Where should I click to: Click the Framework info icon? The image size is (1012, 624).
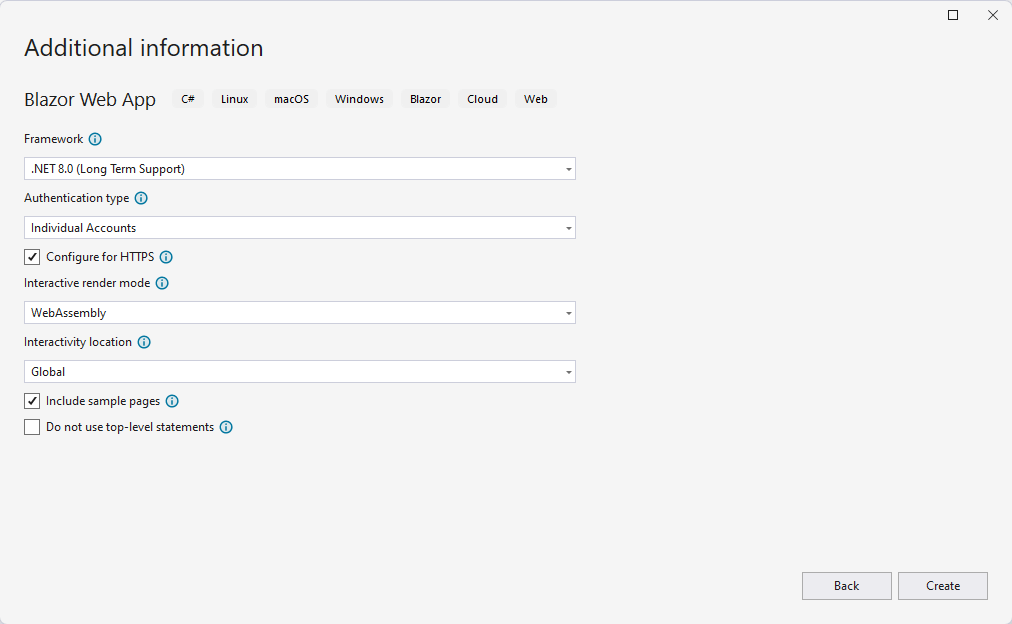pos(95,139)
